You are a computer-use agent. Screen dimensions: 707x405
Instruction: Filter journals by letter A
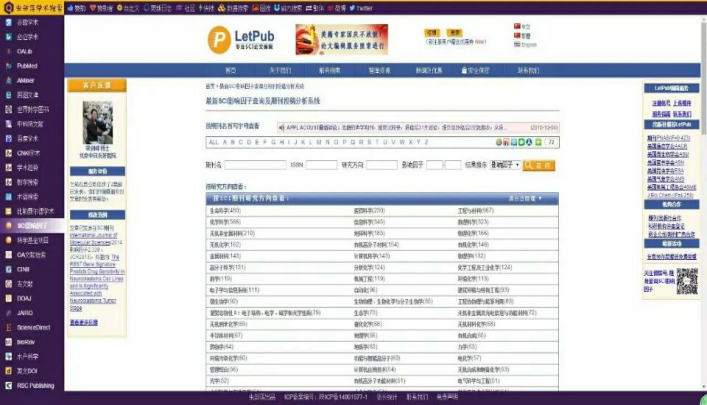(225, 142)
